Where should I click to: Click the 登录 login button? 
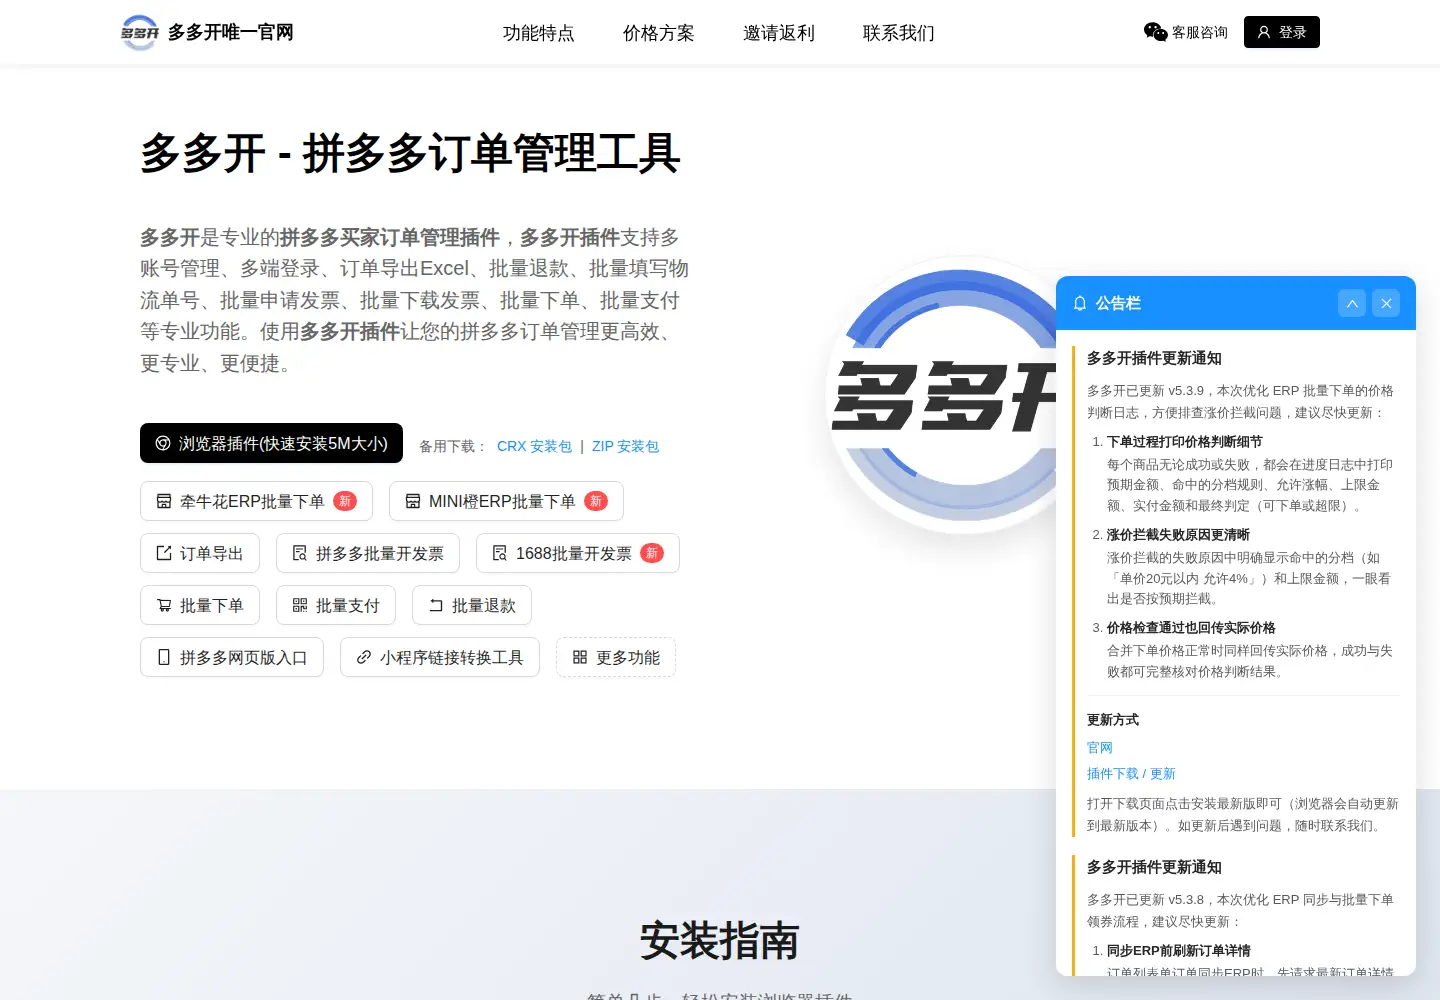click(1282, 32)
